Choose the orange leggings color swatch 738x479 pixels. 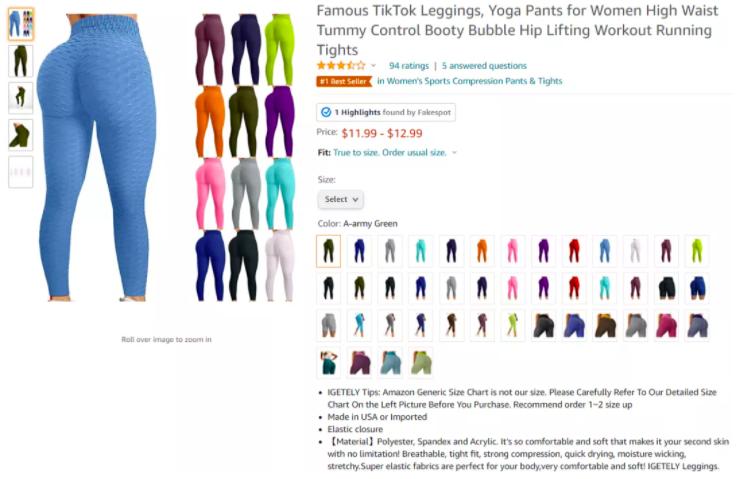(482, 251)
